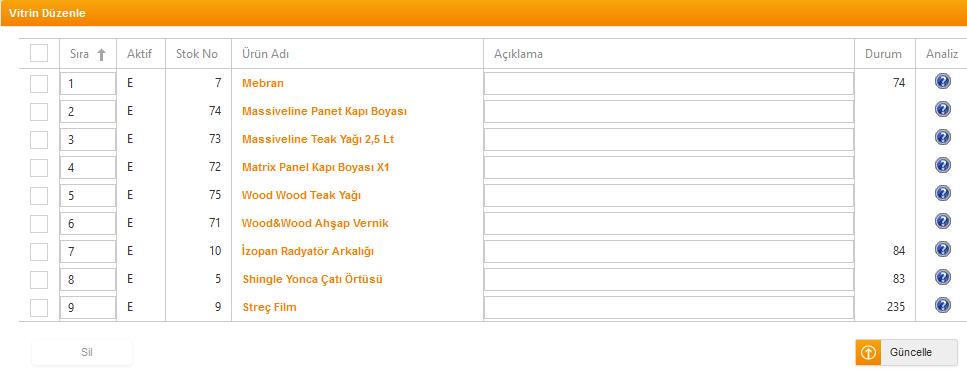Image resolution: width=967 pixels, height=381 pixels.
Task: Open İzopan Radyatör Arkalığı product link
Action: coord(308,252)
